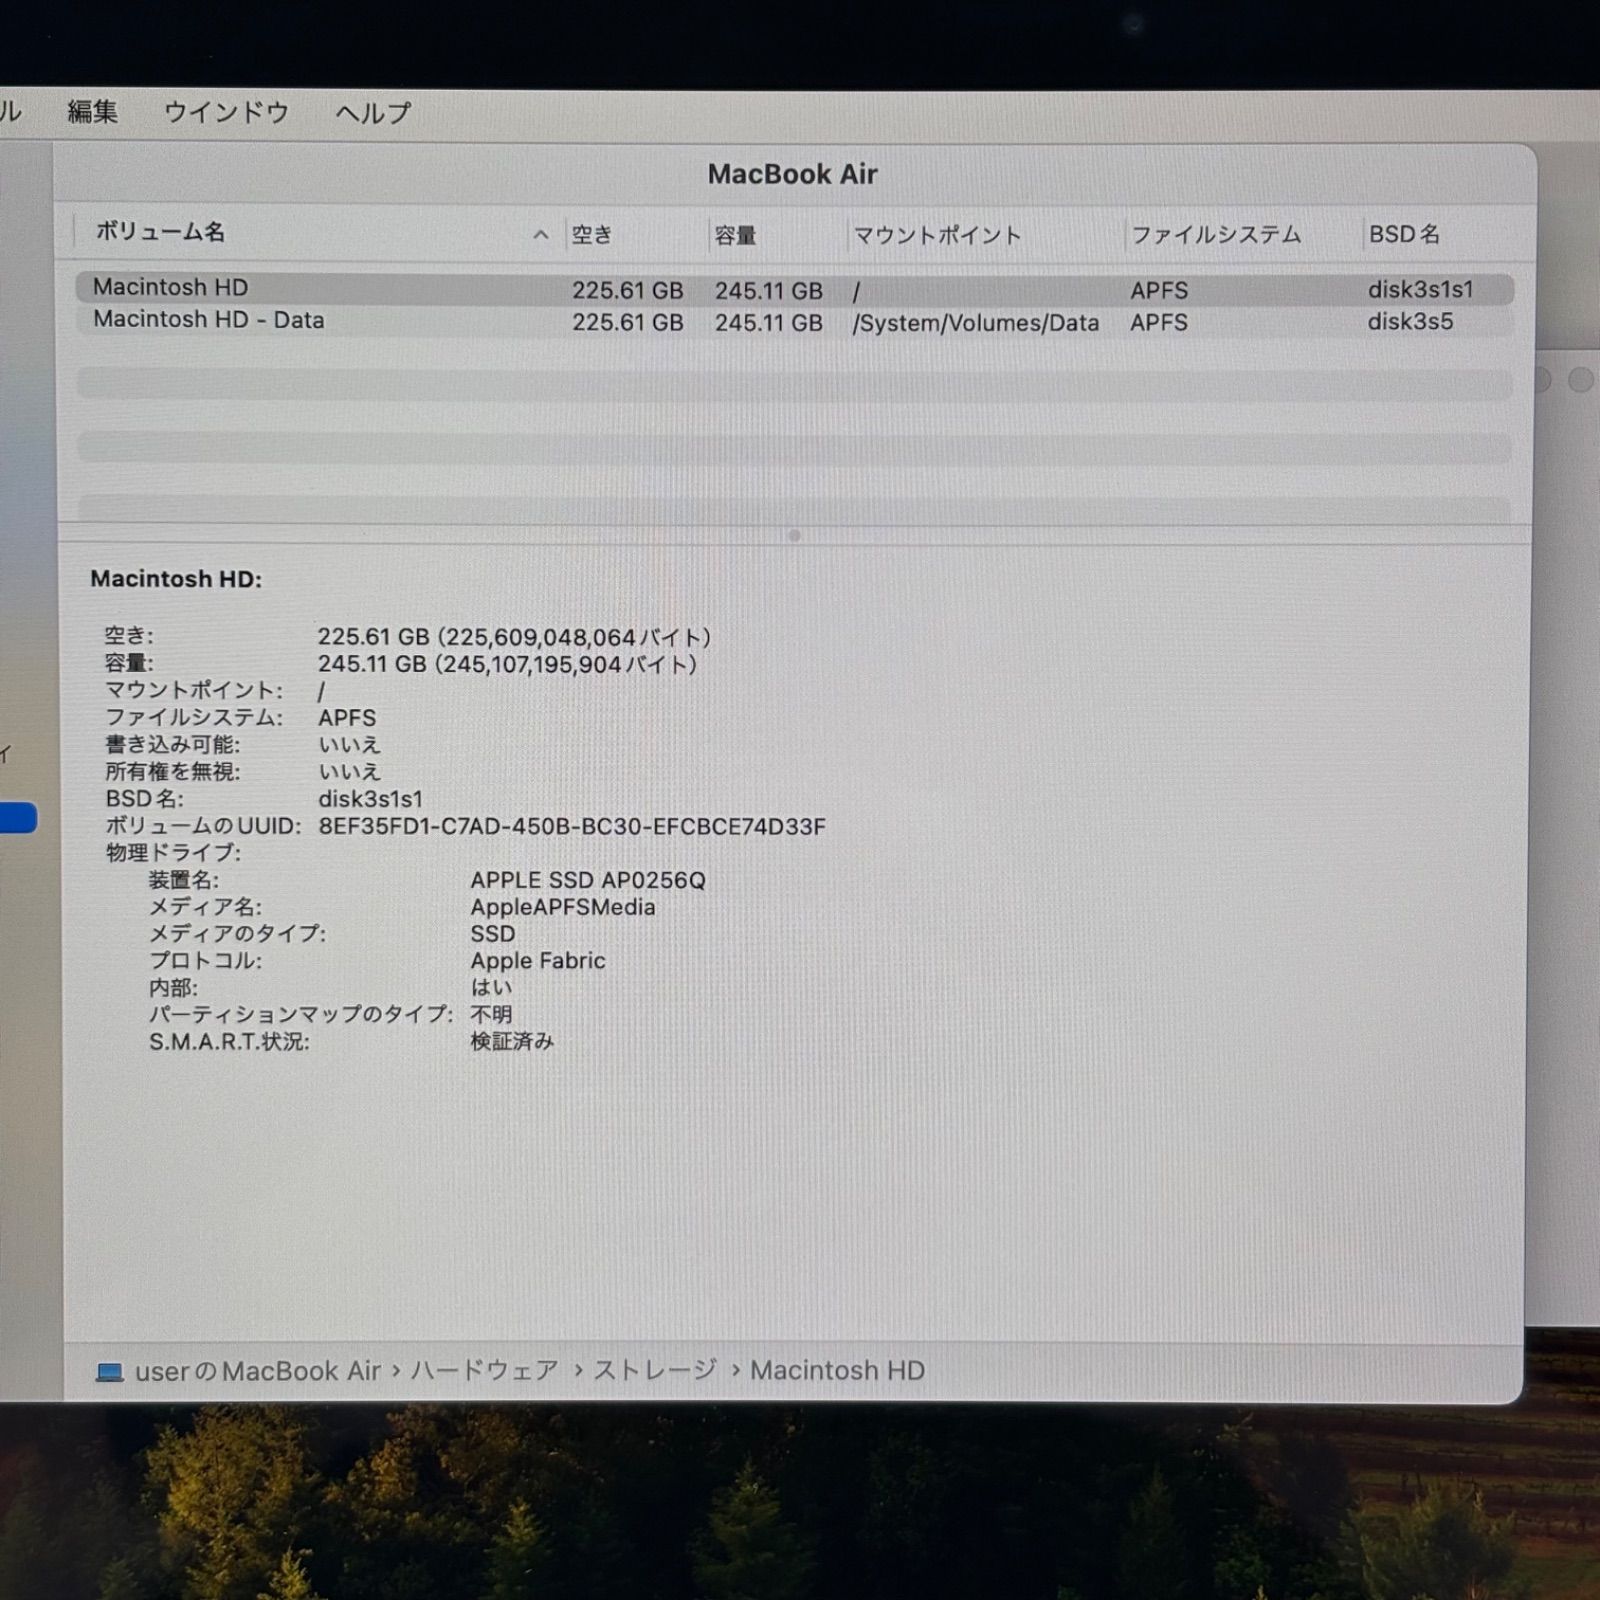Sort by マウントポイント column header

click(937, 235)
